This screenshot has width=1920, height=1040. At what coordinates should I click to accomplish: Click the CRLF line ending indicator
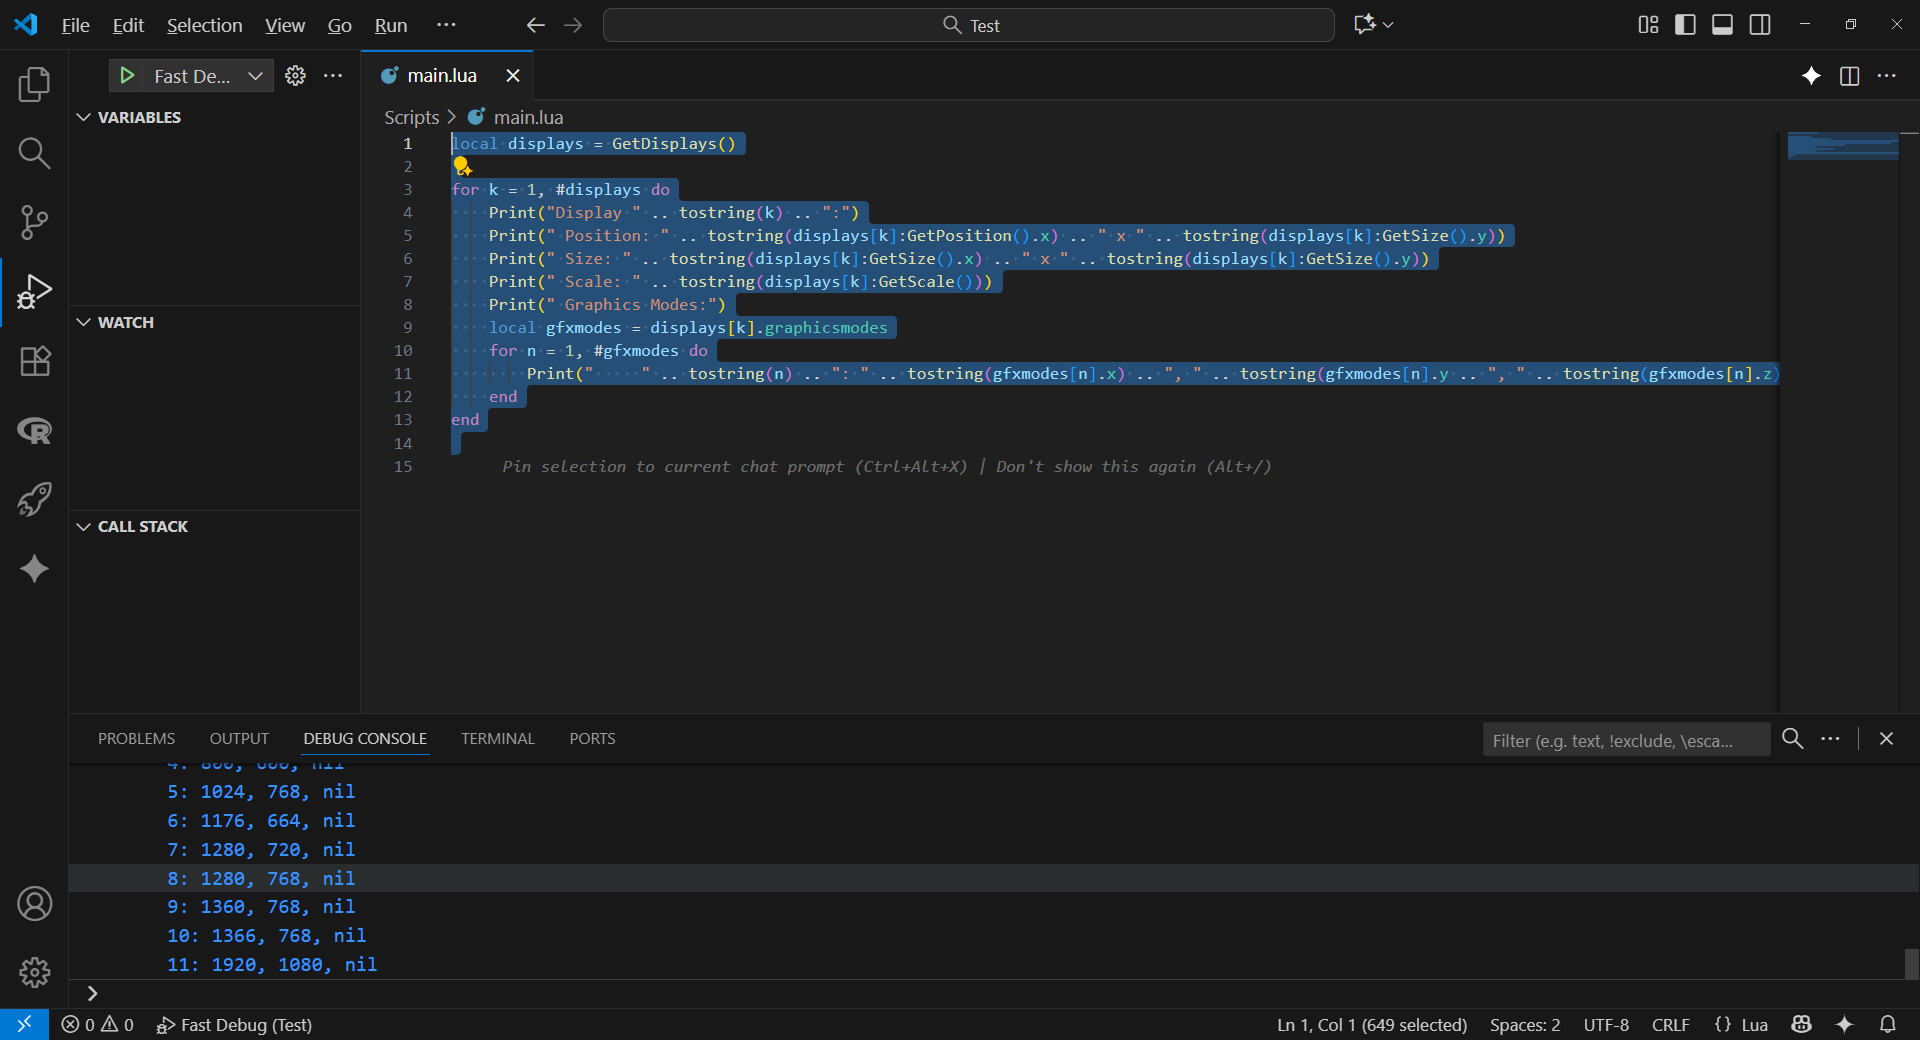1670,1025
